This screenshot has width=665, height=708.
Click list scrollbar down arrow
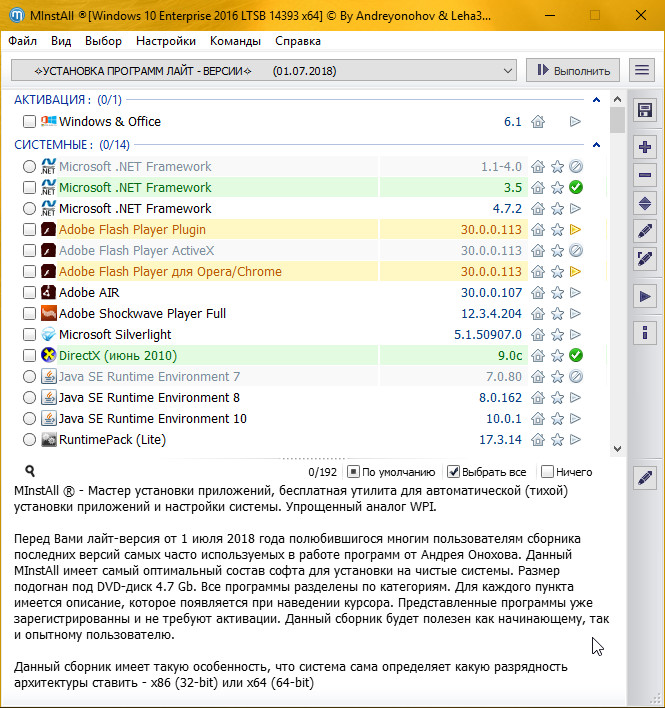(x=617, y=449)
